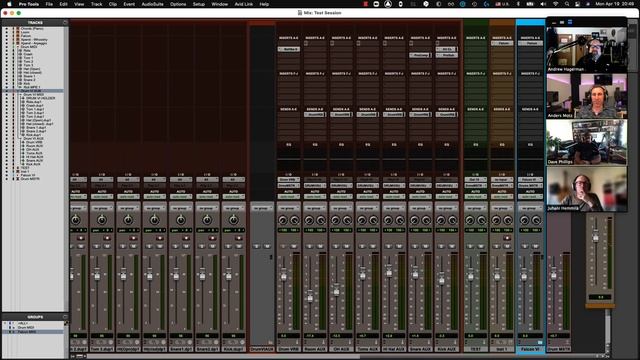This screenshot has width=640, height=360.
Task: Mute the DrumVIAUX folder channel
Action: pyautogui.click(x=267, y=246)
